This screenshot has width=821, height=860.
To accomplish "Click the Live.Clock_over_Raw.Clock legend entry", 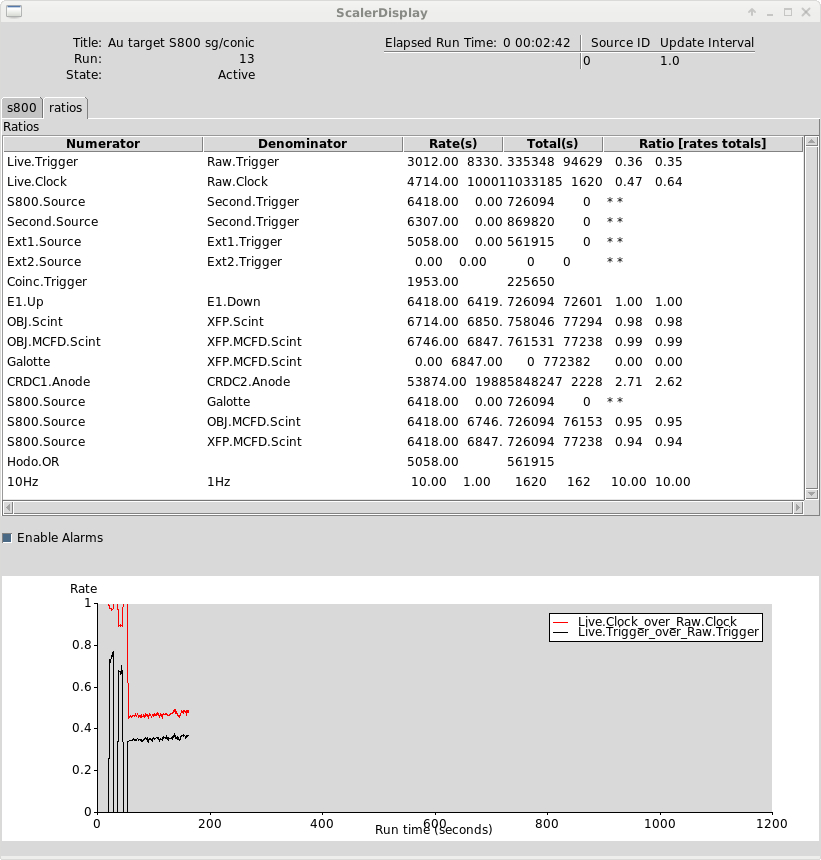I will pyautogui.click(x=657, y=621).
